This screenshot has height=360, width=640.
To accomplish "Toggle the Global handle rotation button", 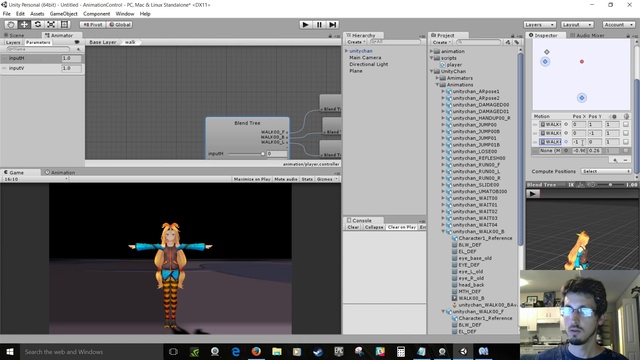I will (120, 24).
